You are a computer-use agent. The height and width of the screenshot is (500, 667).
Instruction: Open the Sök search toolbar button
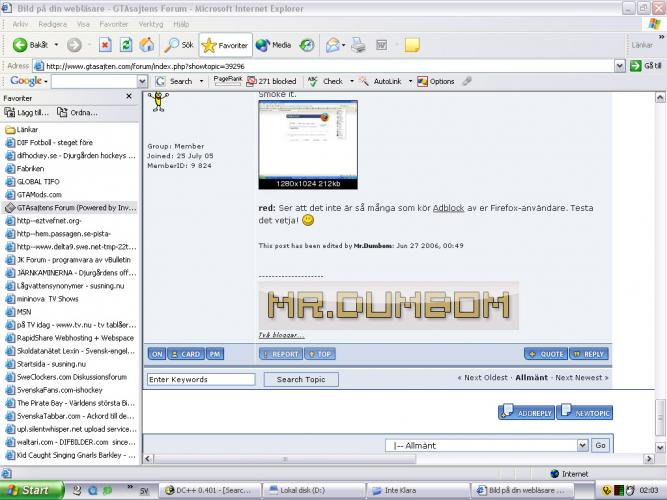pyautogui.click(x=180, y=45)
